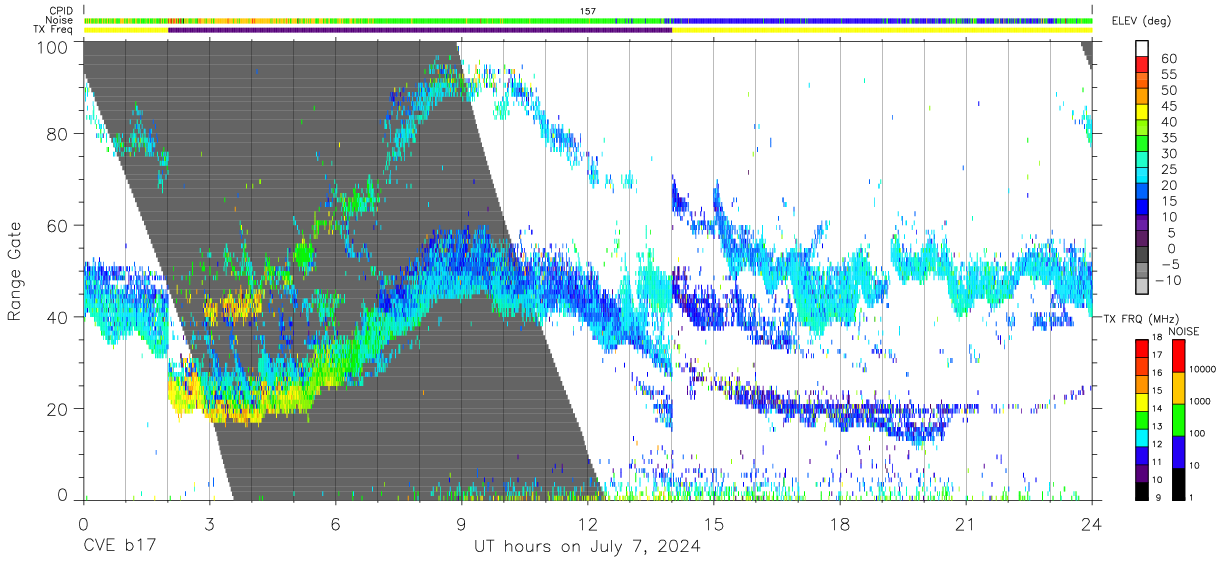The image size is (1228, 567).
Task: Click the NOISE legend title
Action: 1184,332
